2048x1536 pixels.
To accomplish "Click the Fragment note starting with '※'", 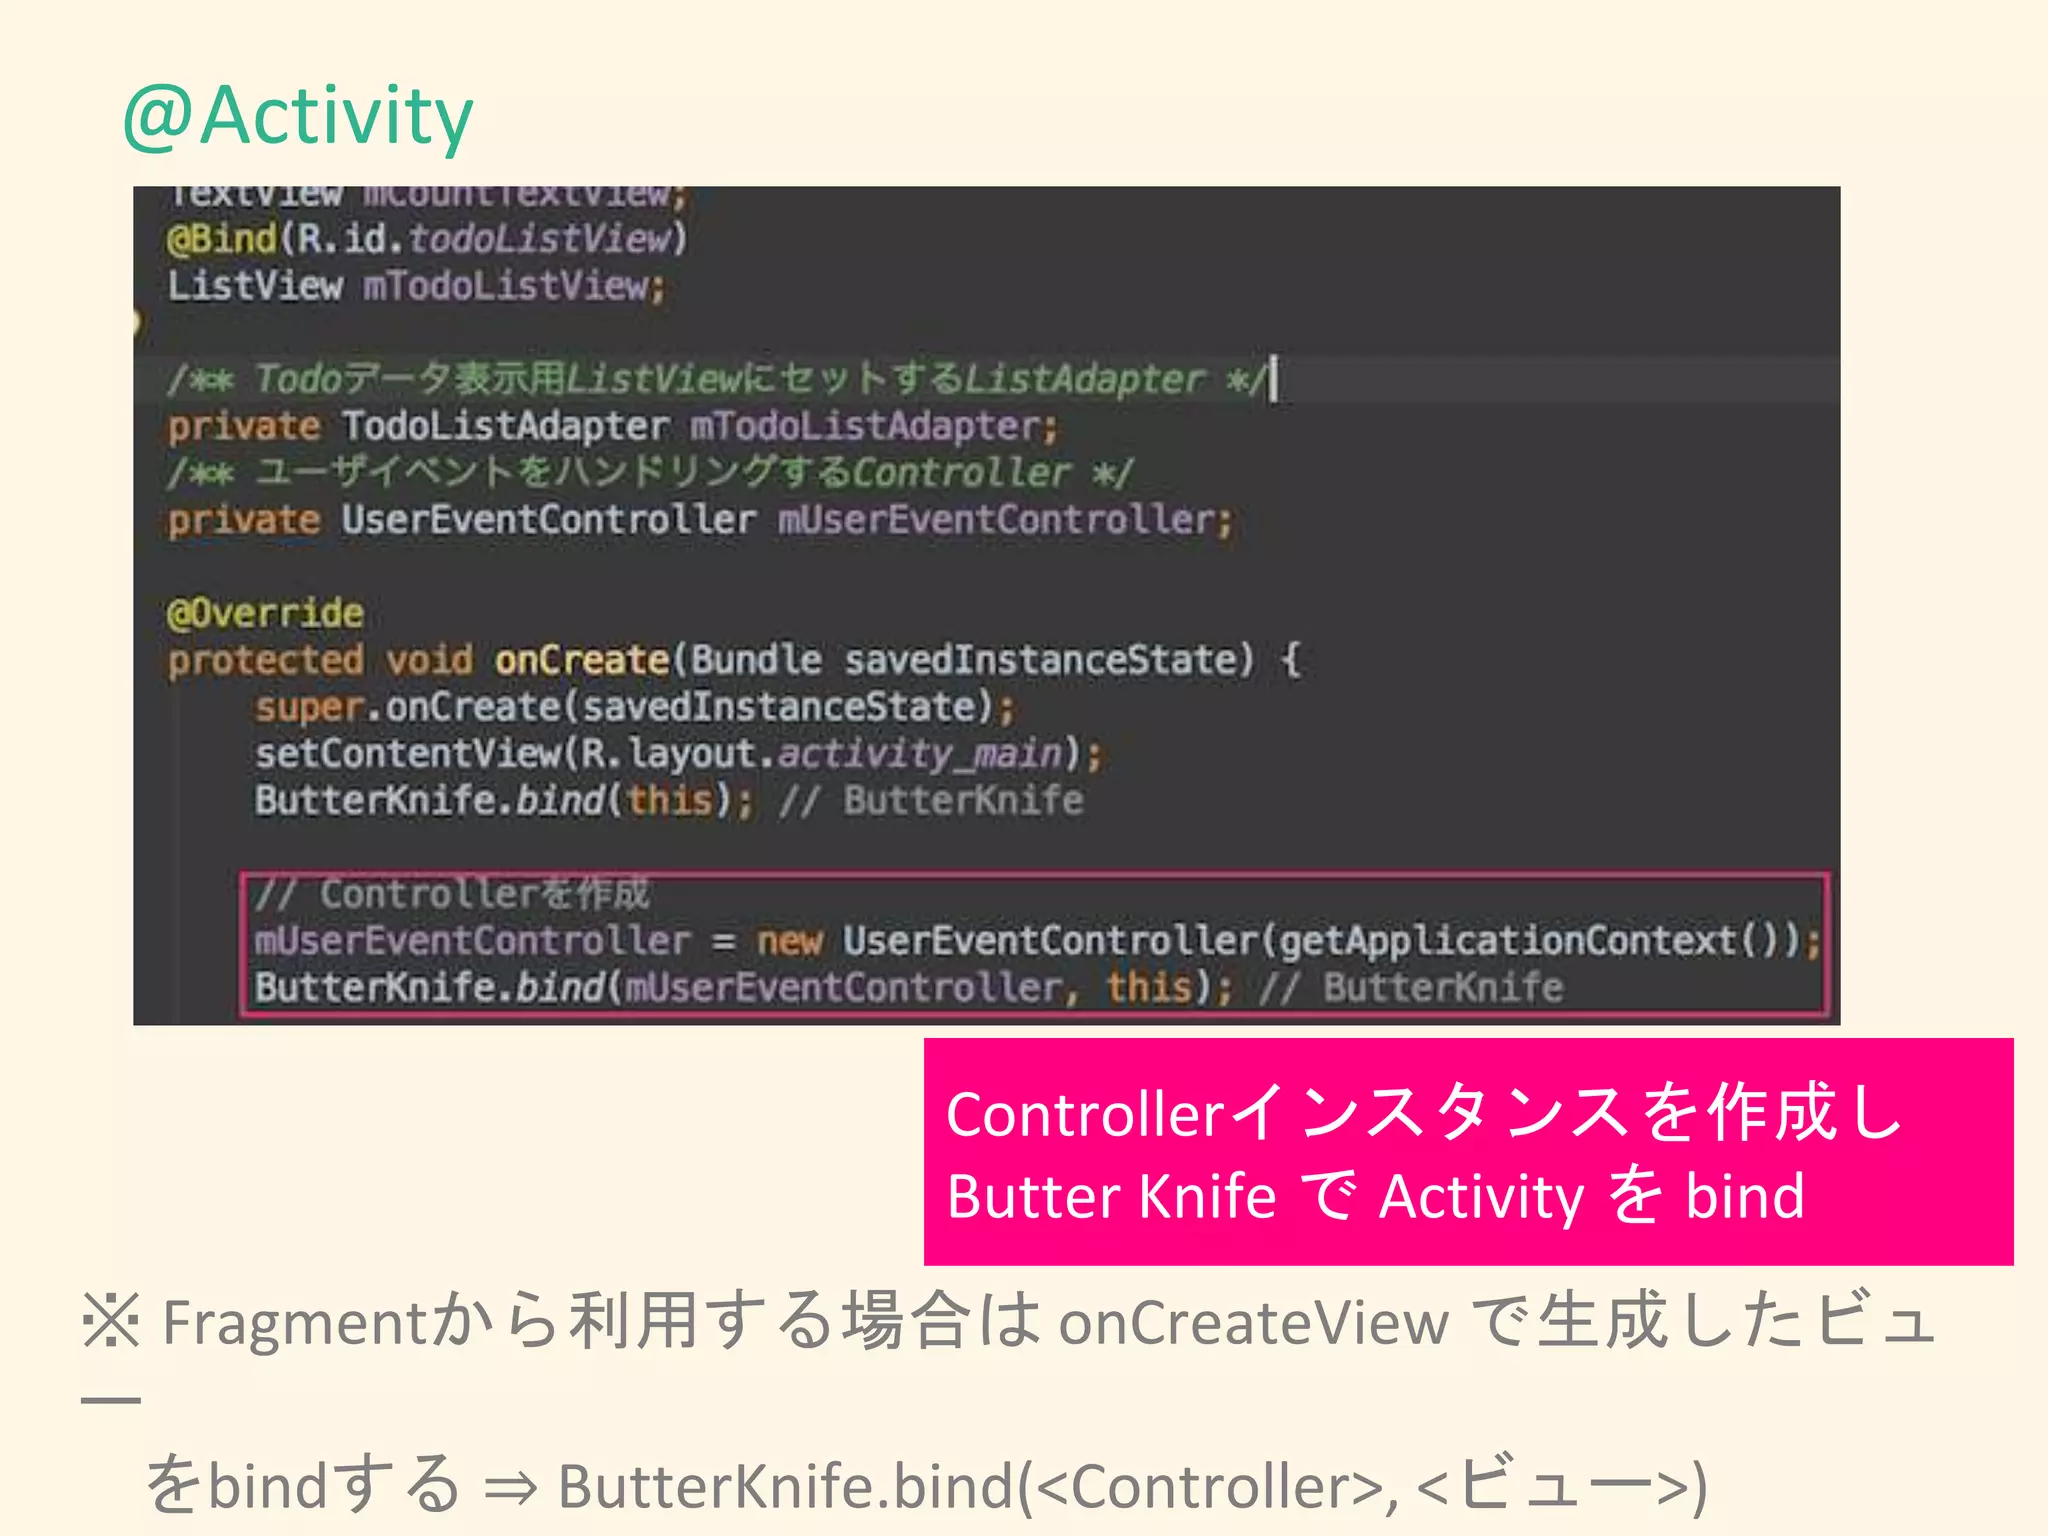I will pos(1010,1350).
